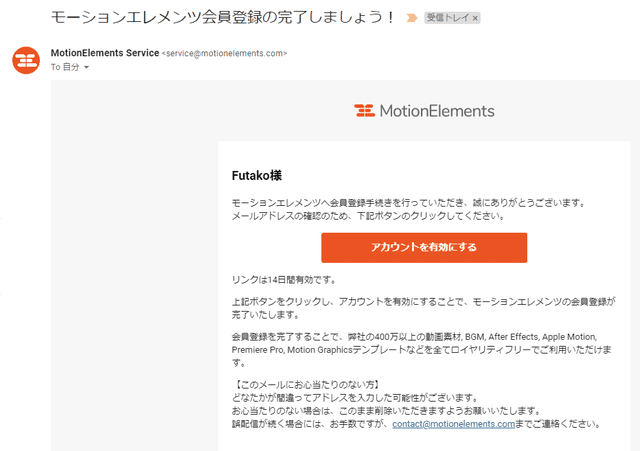
Task: Click the リンクは14日間有効です line
Action: tap(284, 280)
